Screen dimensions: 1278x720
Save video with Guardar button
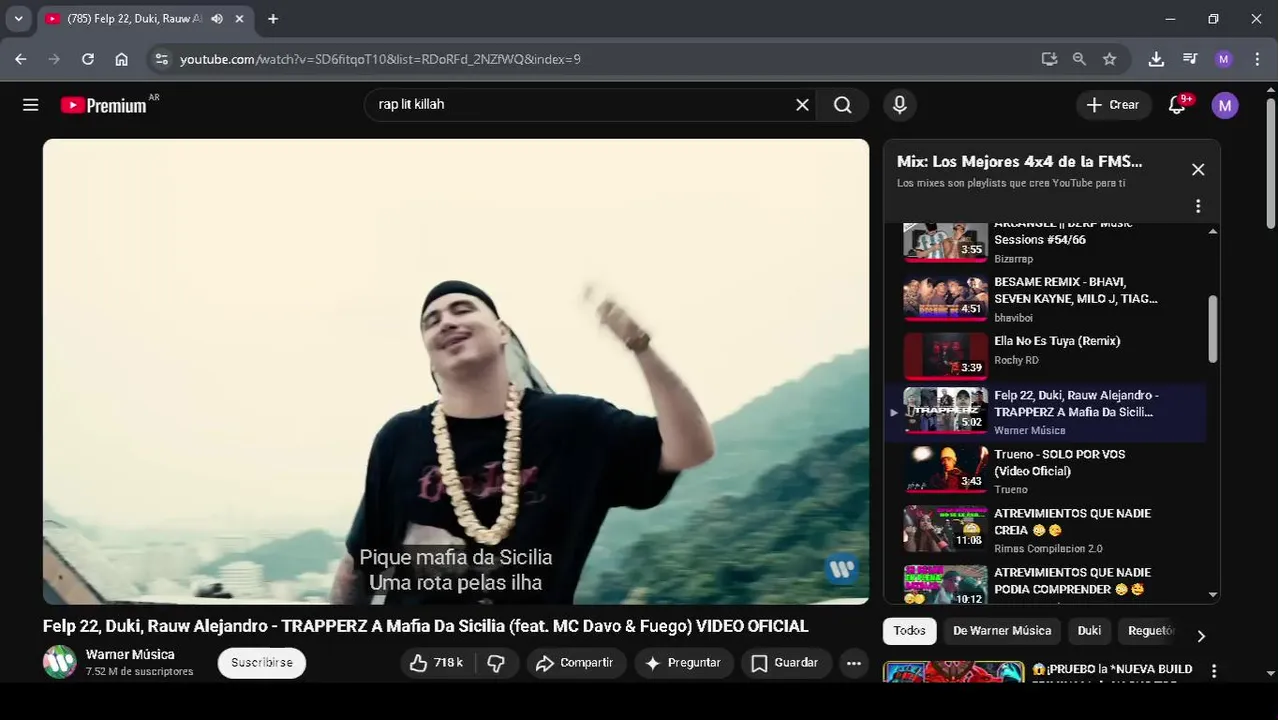[786, 663]
